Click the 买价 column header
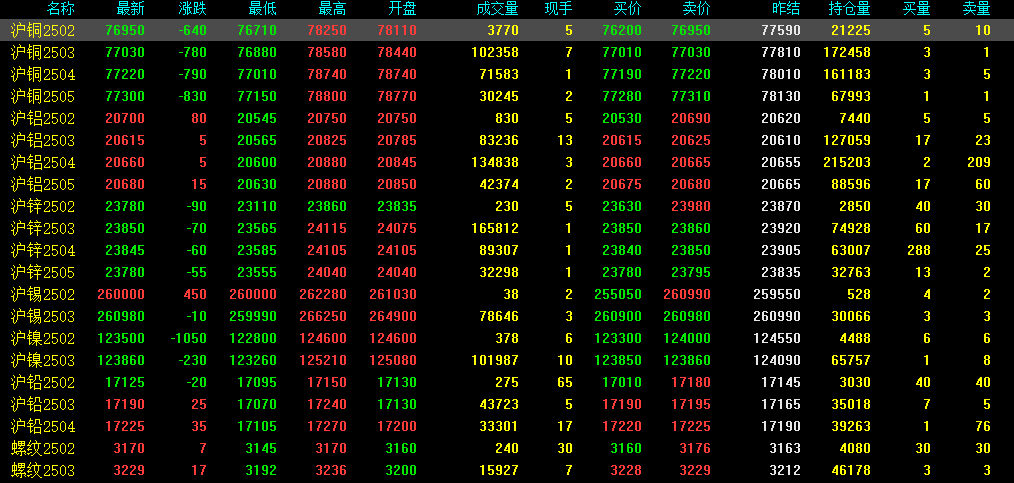This screenshot has width=1014, height=483. 627,8
